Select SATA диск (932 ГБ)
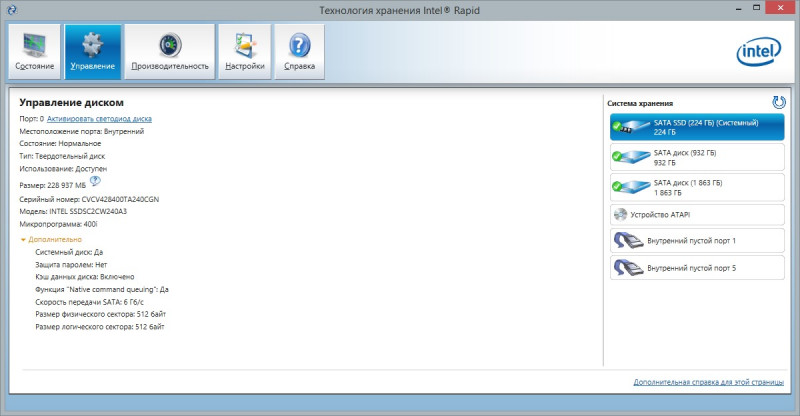800x416 pixels. coord(697,157)
